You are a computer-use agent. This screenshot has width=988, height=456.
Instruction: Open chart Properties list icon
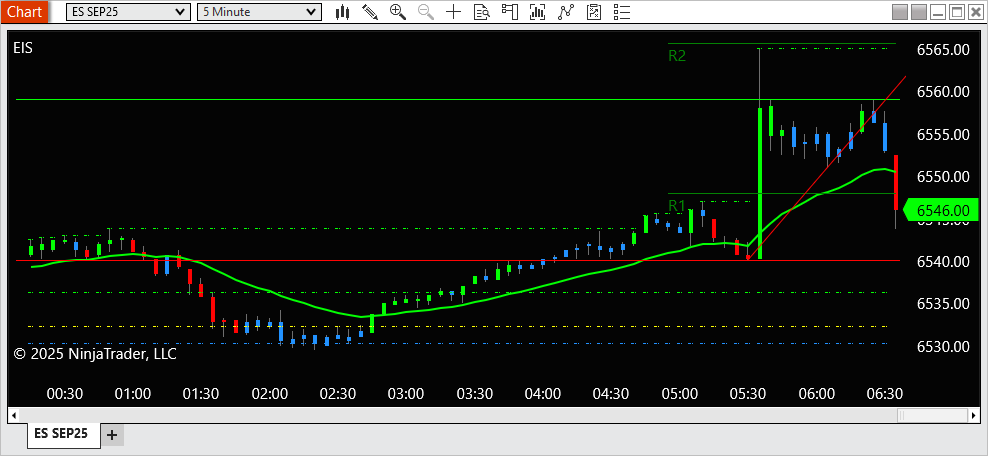tap(622, 11)
